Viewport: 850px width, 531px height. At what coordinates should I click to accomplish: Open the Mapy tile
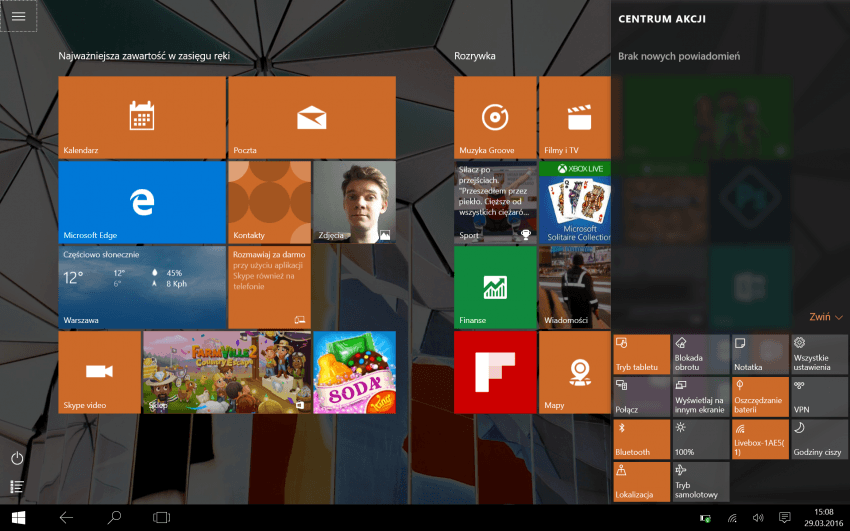575,372
